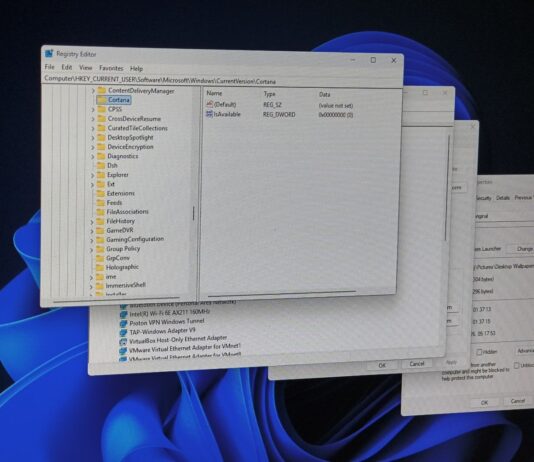Click the GamingConfiguration folder icon
Viewport: 534px width, 462px height.
tap(100, 239)
